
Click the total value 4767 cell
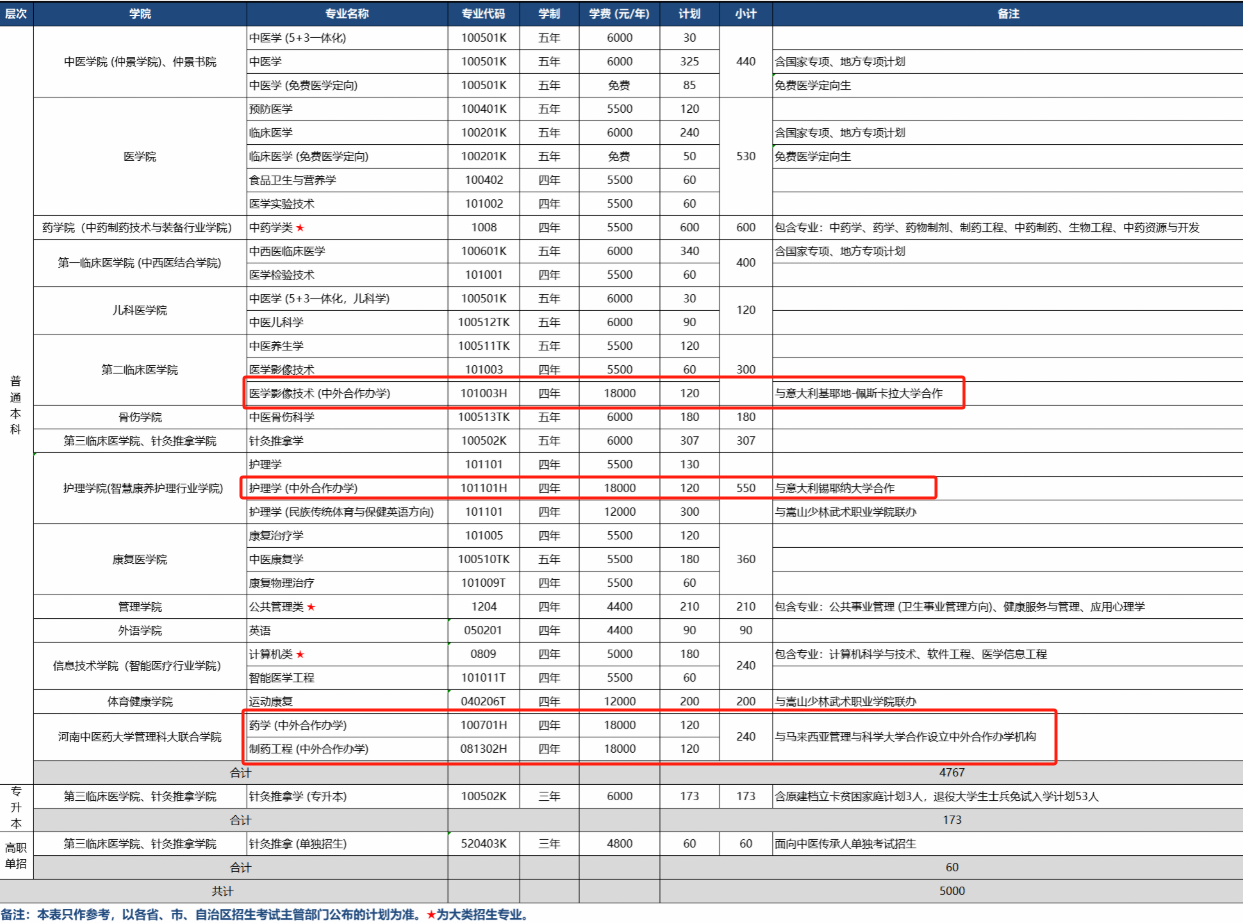tap(951, 773)
